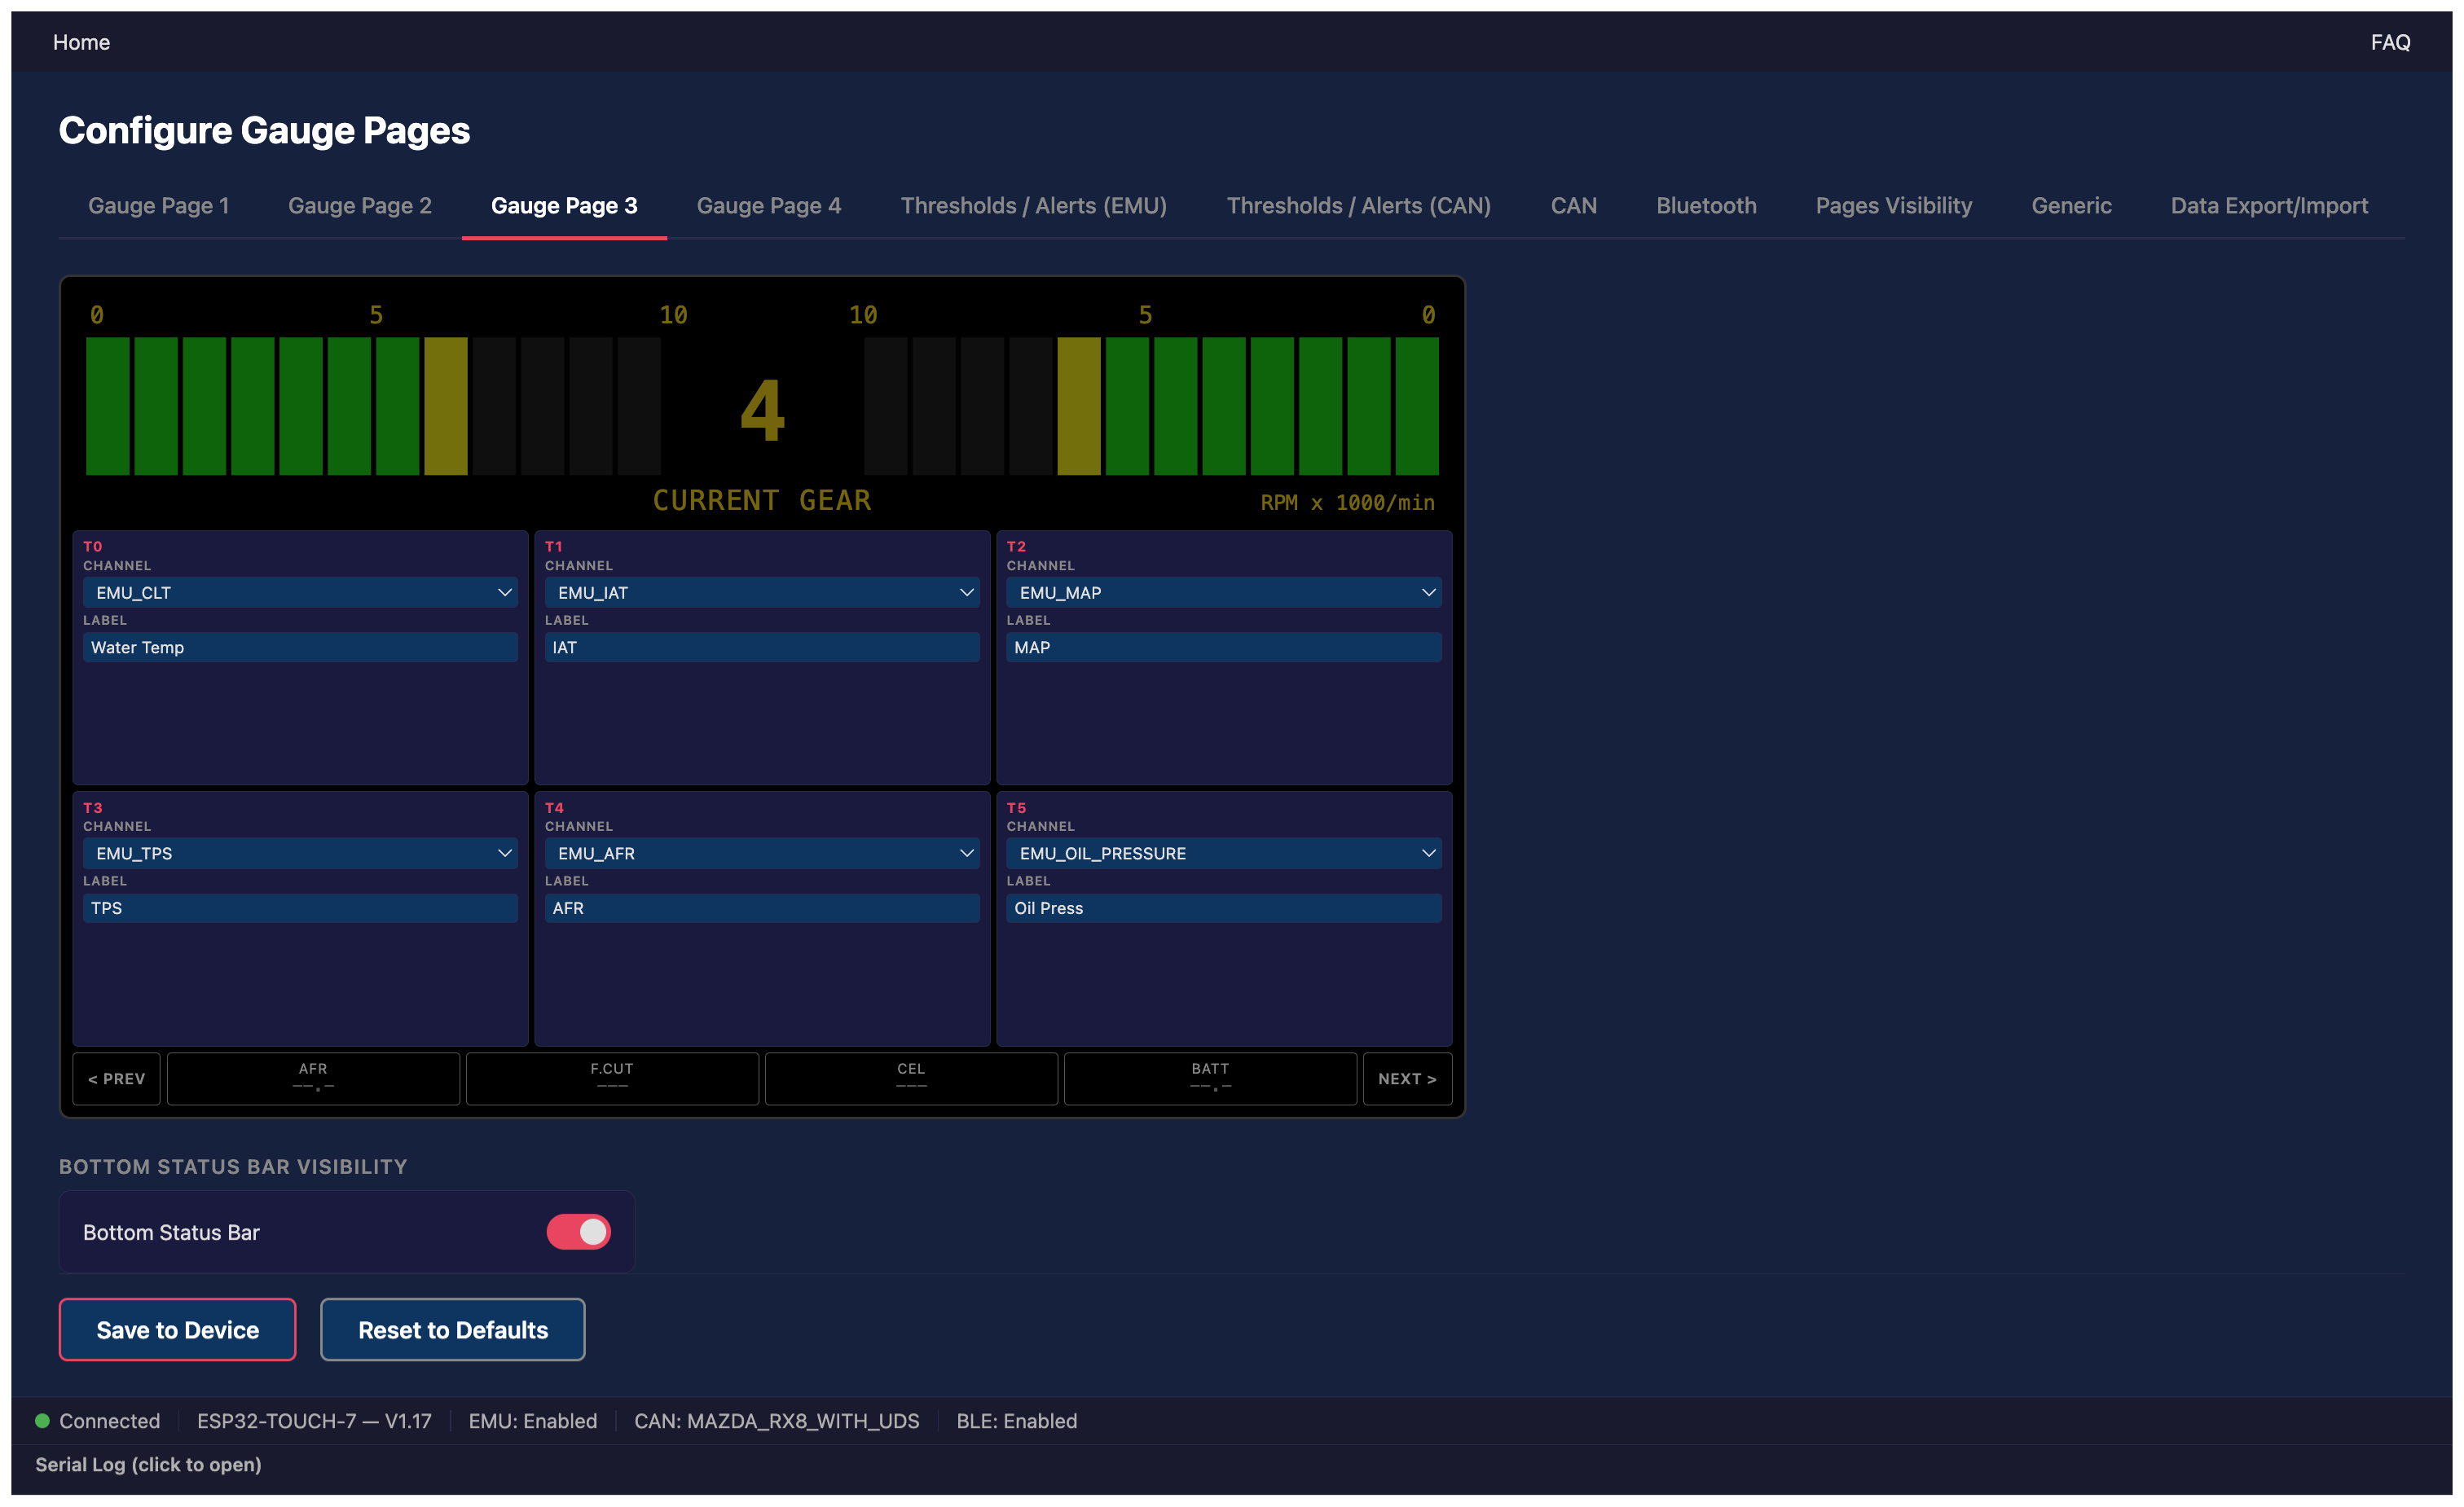2464x1507 pixels.
Task: Expand the T2 channel dropdown EMU_MAP
Action: point(1224,592)
